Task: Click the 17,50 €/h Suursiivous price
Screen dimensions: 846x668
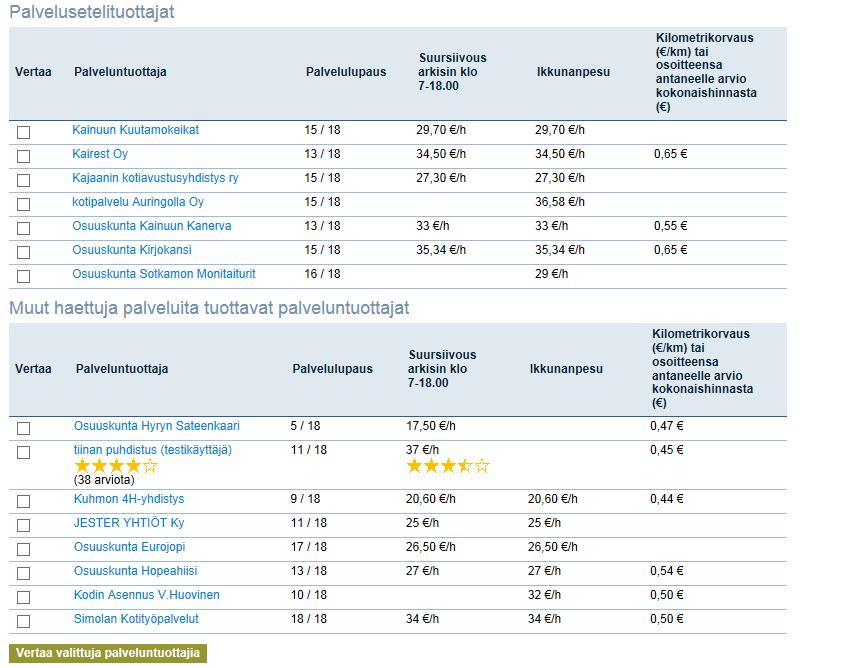Action: [x=431, y=426]
